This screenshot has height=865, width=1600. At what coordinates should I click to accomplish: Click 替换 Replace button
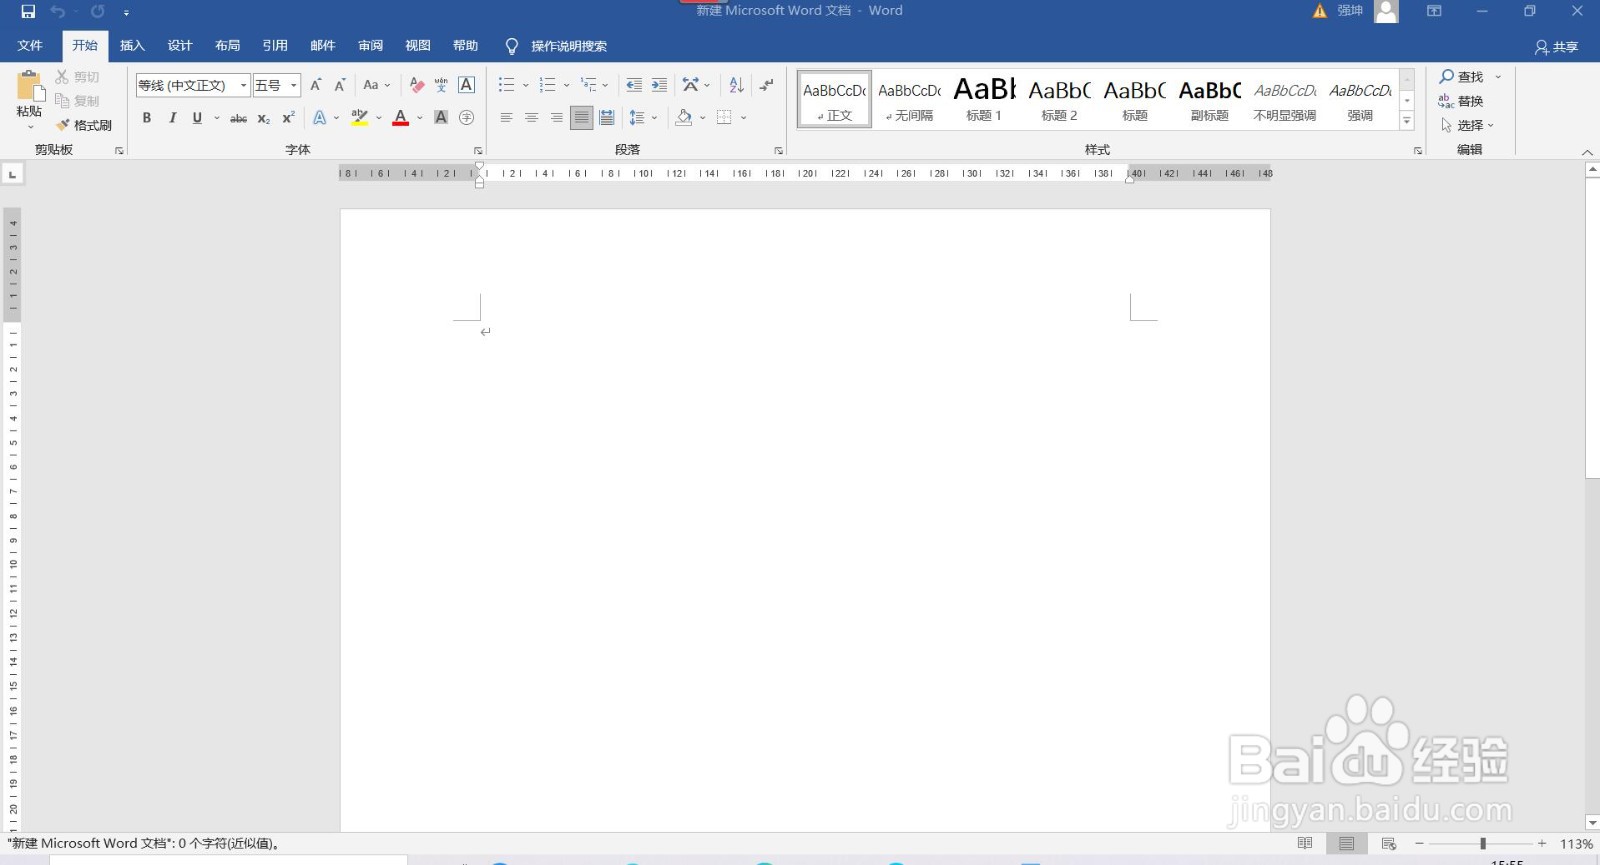click(x=1461, y=101)
